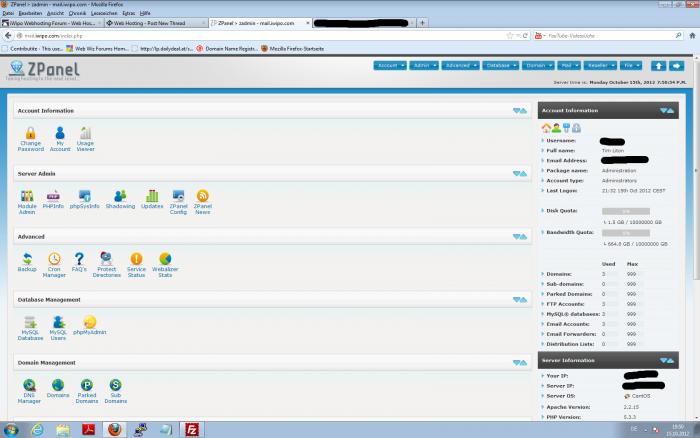Open the Bearbeiten menu in Firefox
This screenshot has width=700, height=438.
click(30, 13)
